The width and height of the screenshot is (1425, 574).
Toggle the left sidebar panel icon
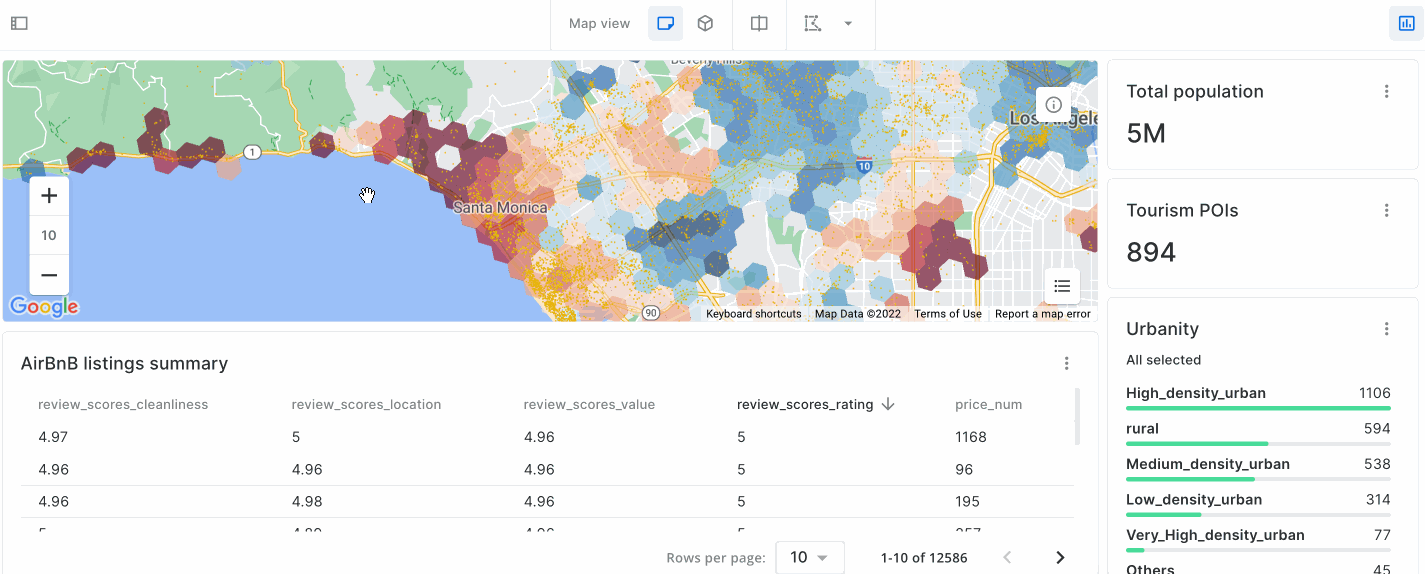(x=19, y=23)
